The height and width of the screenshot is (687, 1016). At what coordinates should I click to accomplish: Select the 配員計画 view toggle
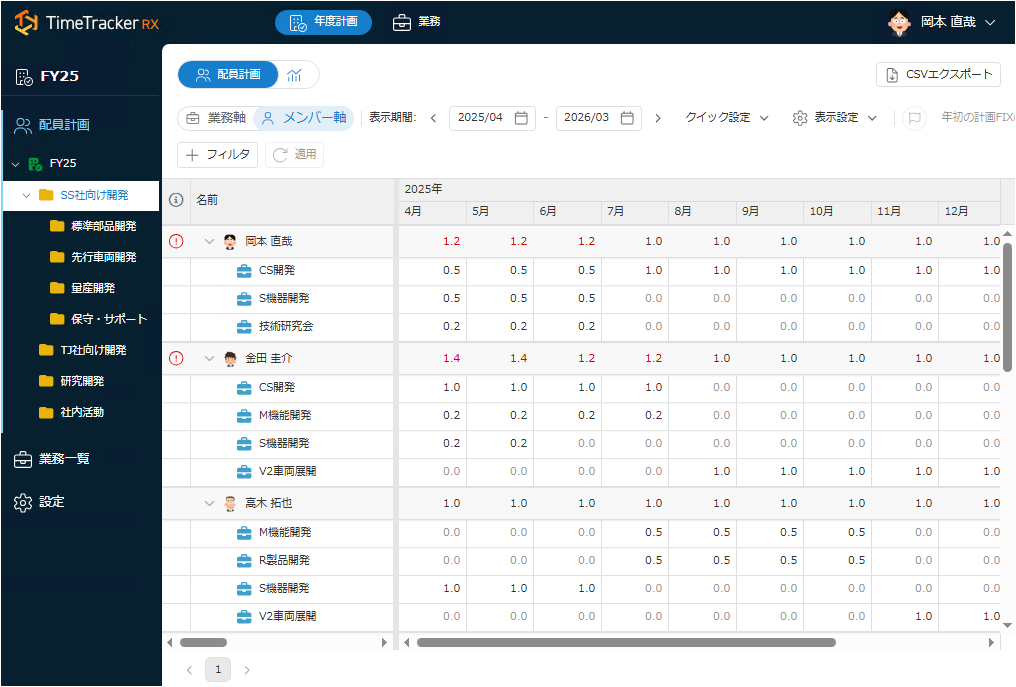228,75
